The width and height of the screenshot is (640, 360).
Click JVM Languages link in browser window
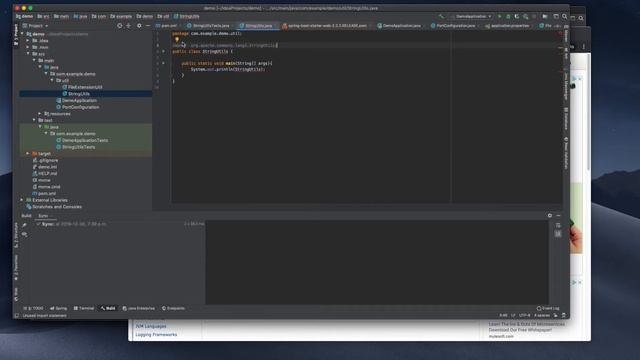tap(151, 326)
